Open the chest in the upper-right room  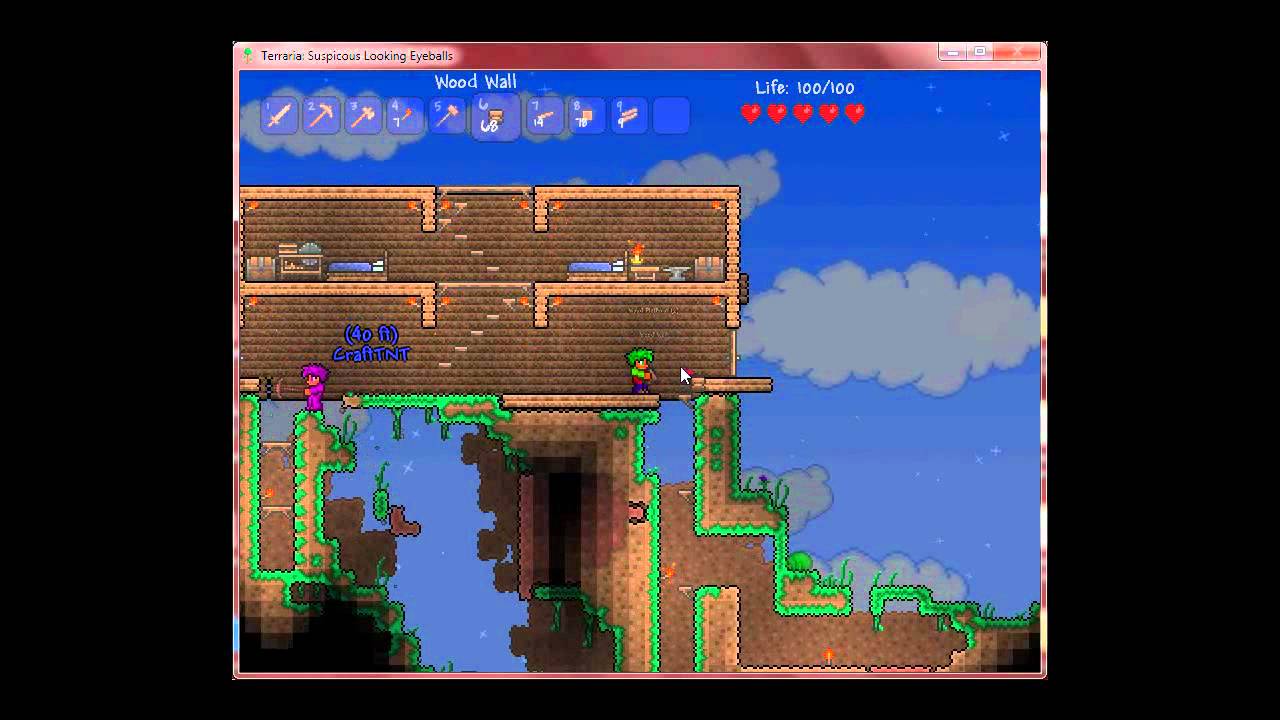[x=709, y=268]
